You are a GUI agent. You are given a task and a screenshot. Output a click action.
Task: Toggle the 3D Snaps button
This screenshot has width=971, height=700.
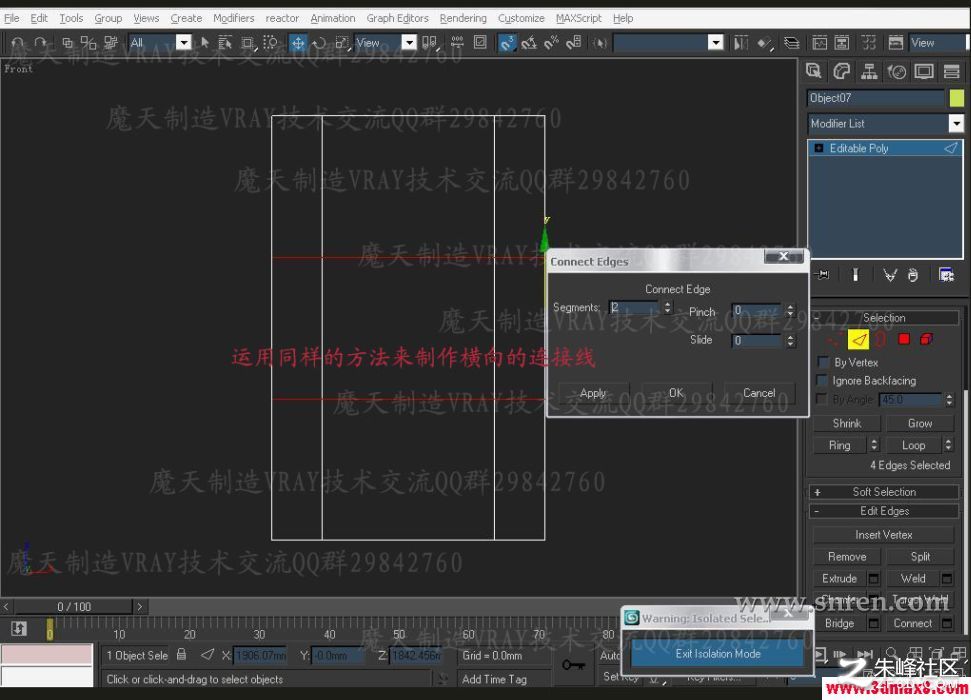[507, 43]
